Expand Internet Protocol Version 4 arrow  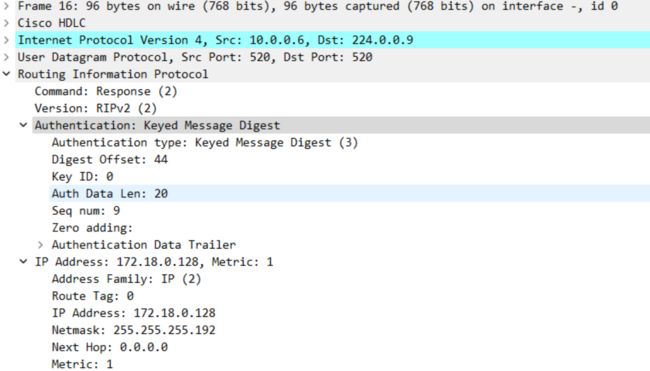click(6, 40)
